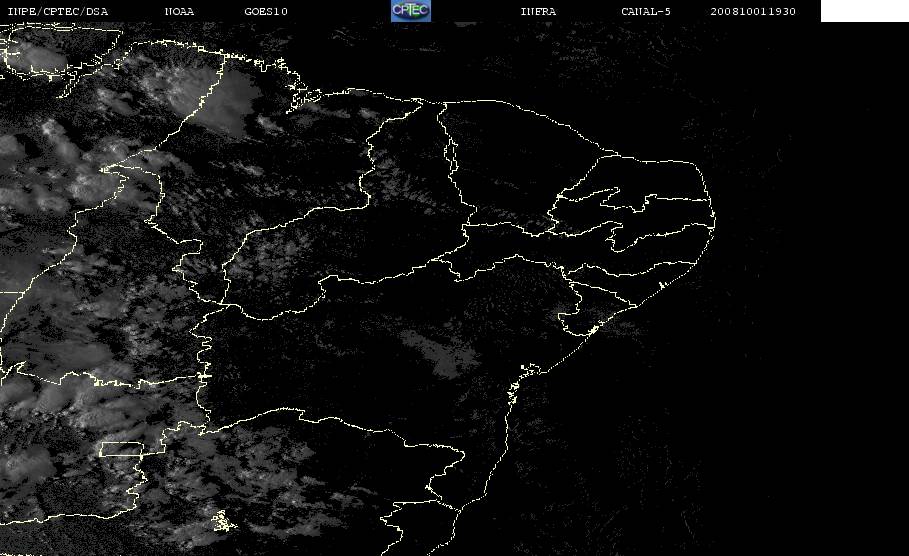The width and height of the screenshot is (909, 556).
Task: Click the 200810011930 timestamp text
Action: [x=753, y=11]
